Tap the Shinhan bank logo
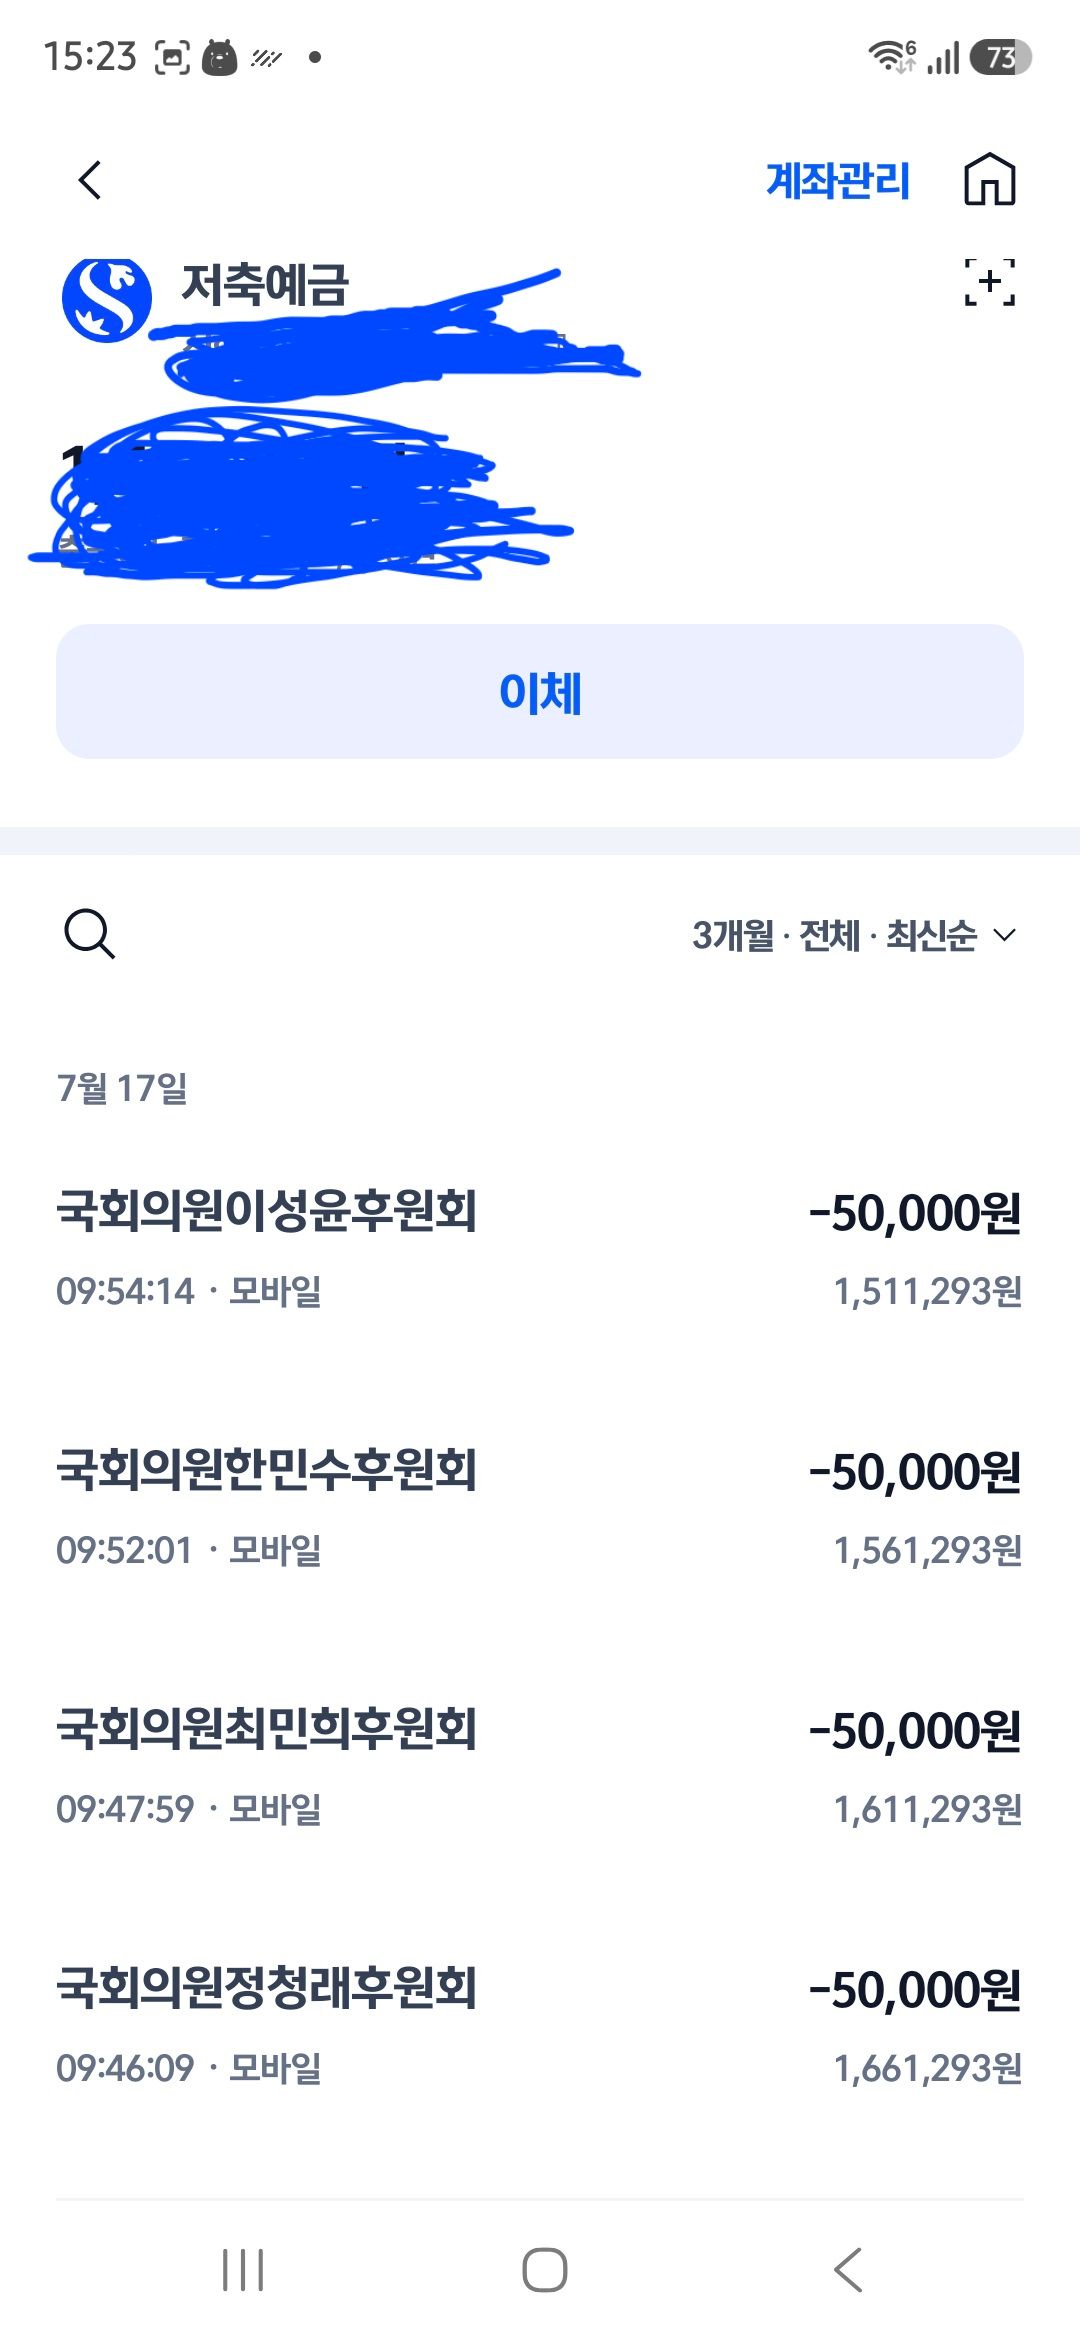This screenshot has height=2340, width=1080. pyautogui.click(x=107, y=299)
